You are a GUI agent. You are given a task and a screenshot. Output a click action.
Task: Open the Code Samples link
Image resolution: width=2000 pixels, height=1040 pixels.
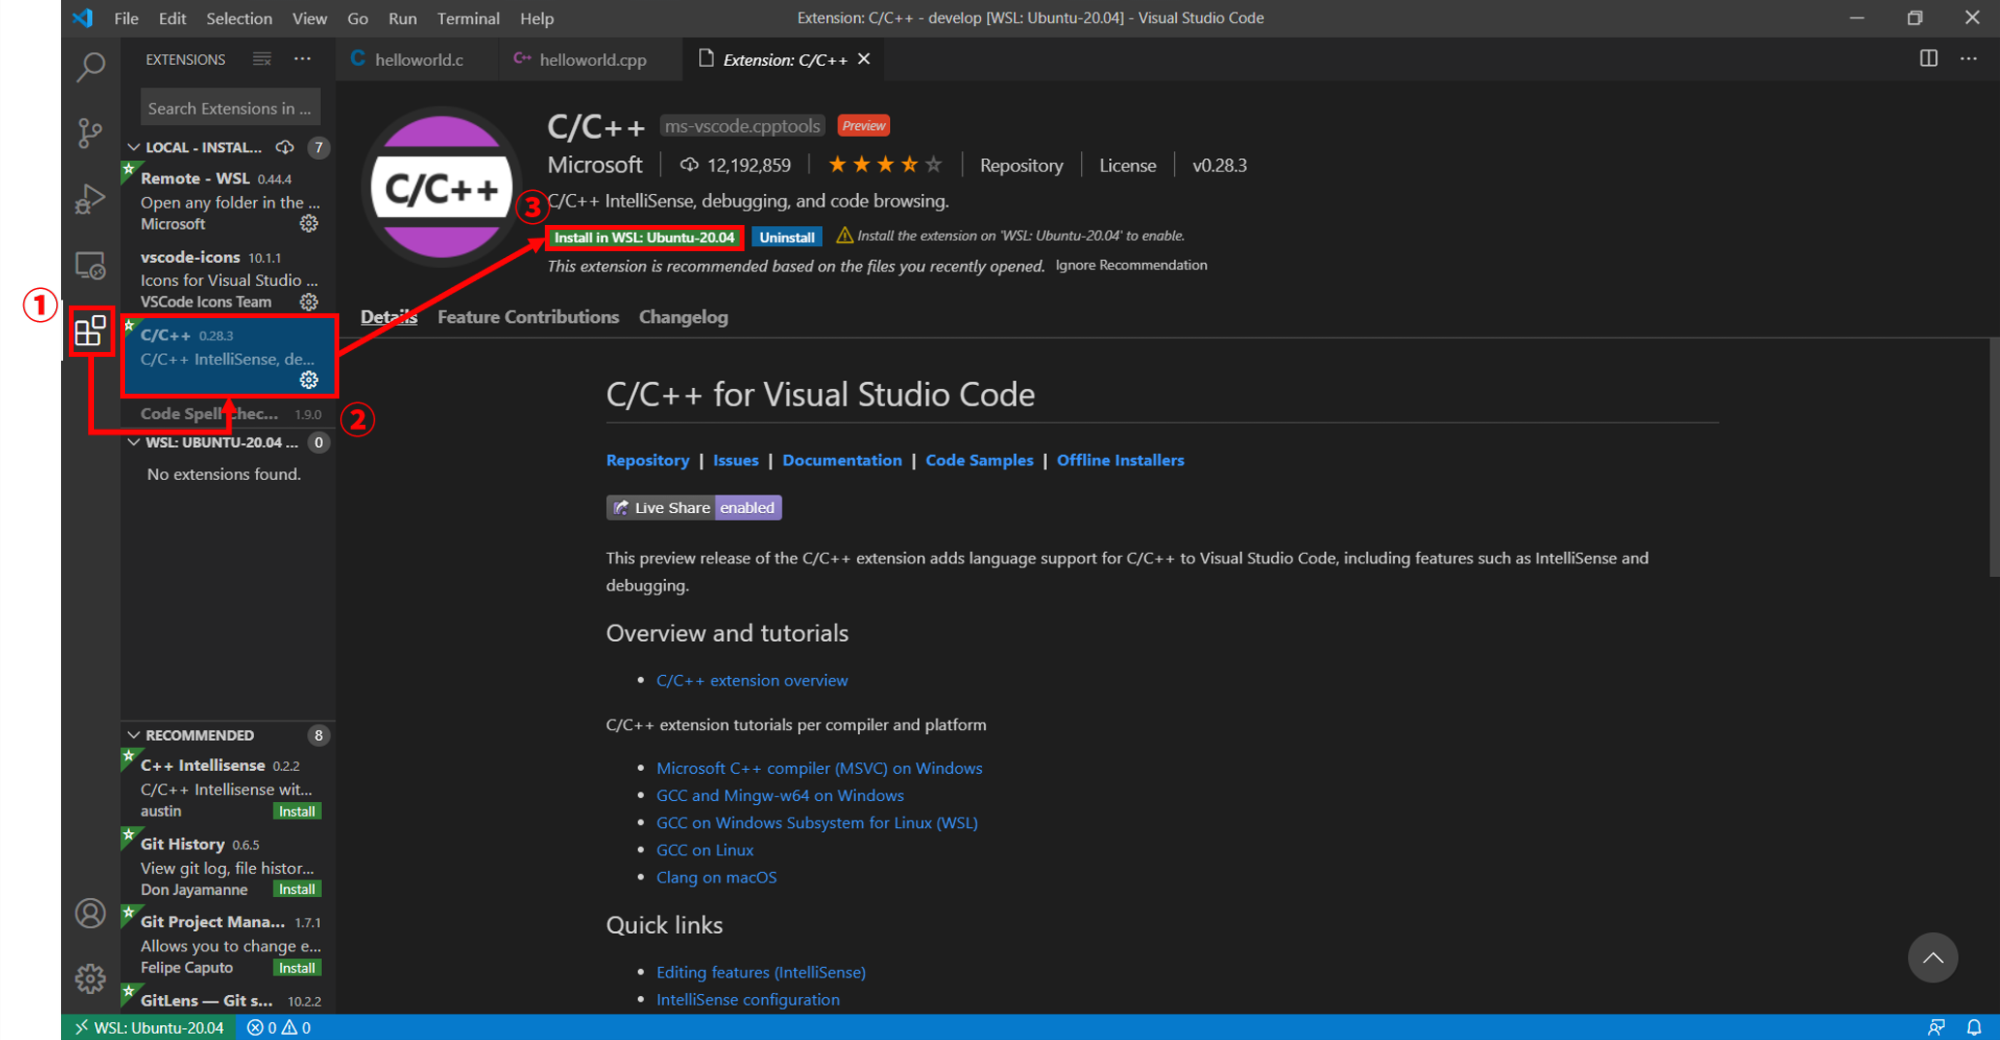click(x=979, y=460)
